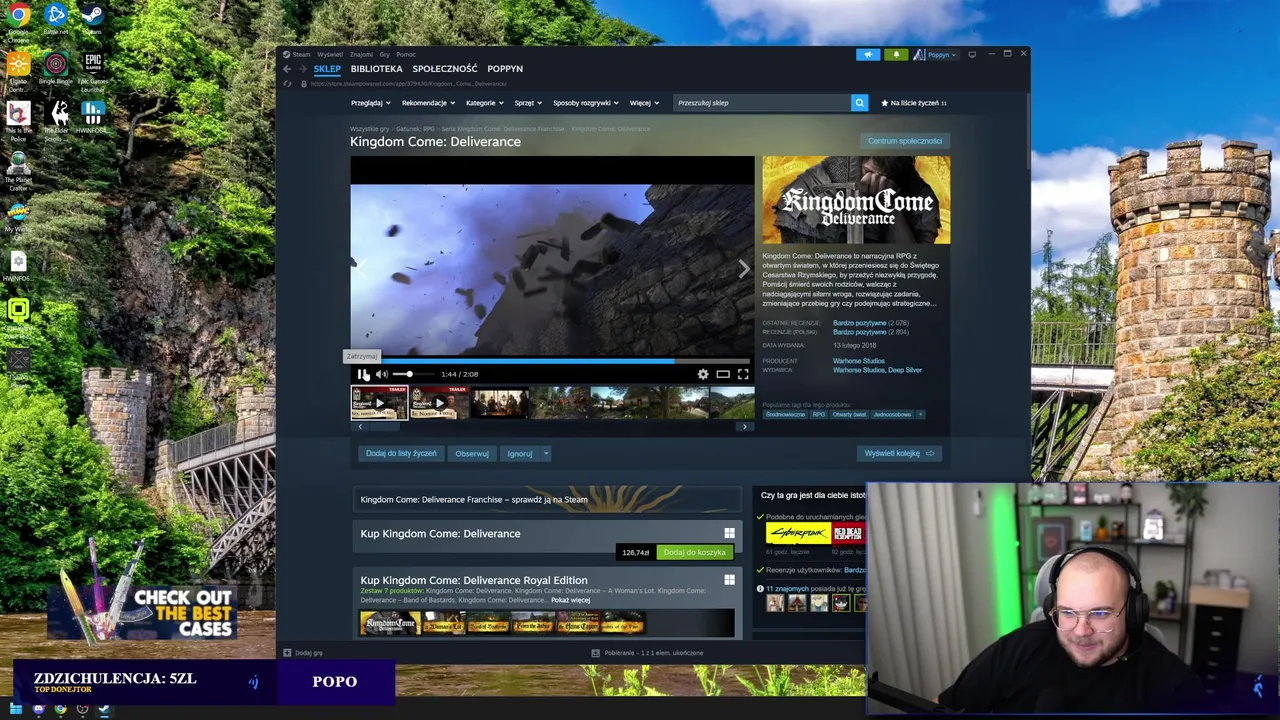The height and width of the screenshot is (720, 1280).
Task: Click Wyświetl kolejkę button
Action: (899, 453)
